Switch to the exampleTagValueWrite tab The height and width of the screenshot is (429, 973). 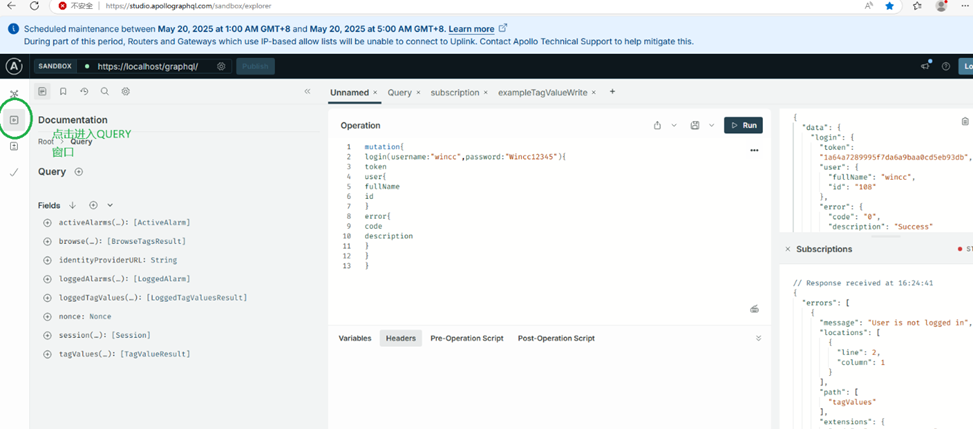click(x=543, y=92)
